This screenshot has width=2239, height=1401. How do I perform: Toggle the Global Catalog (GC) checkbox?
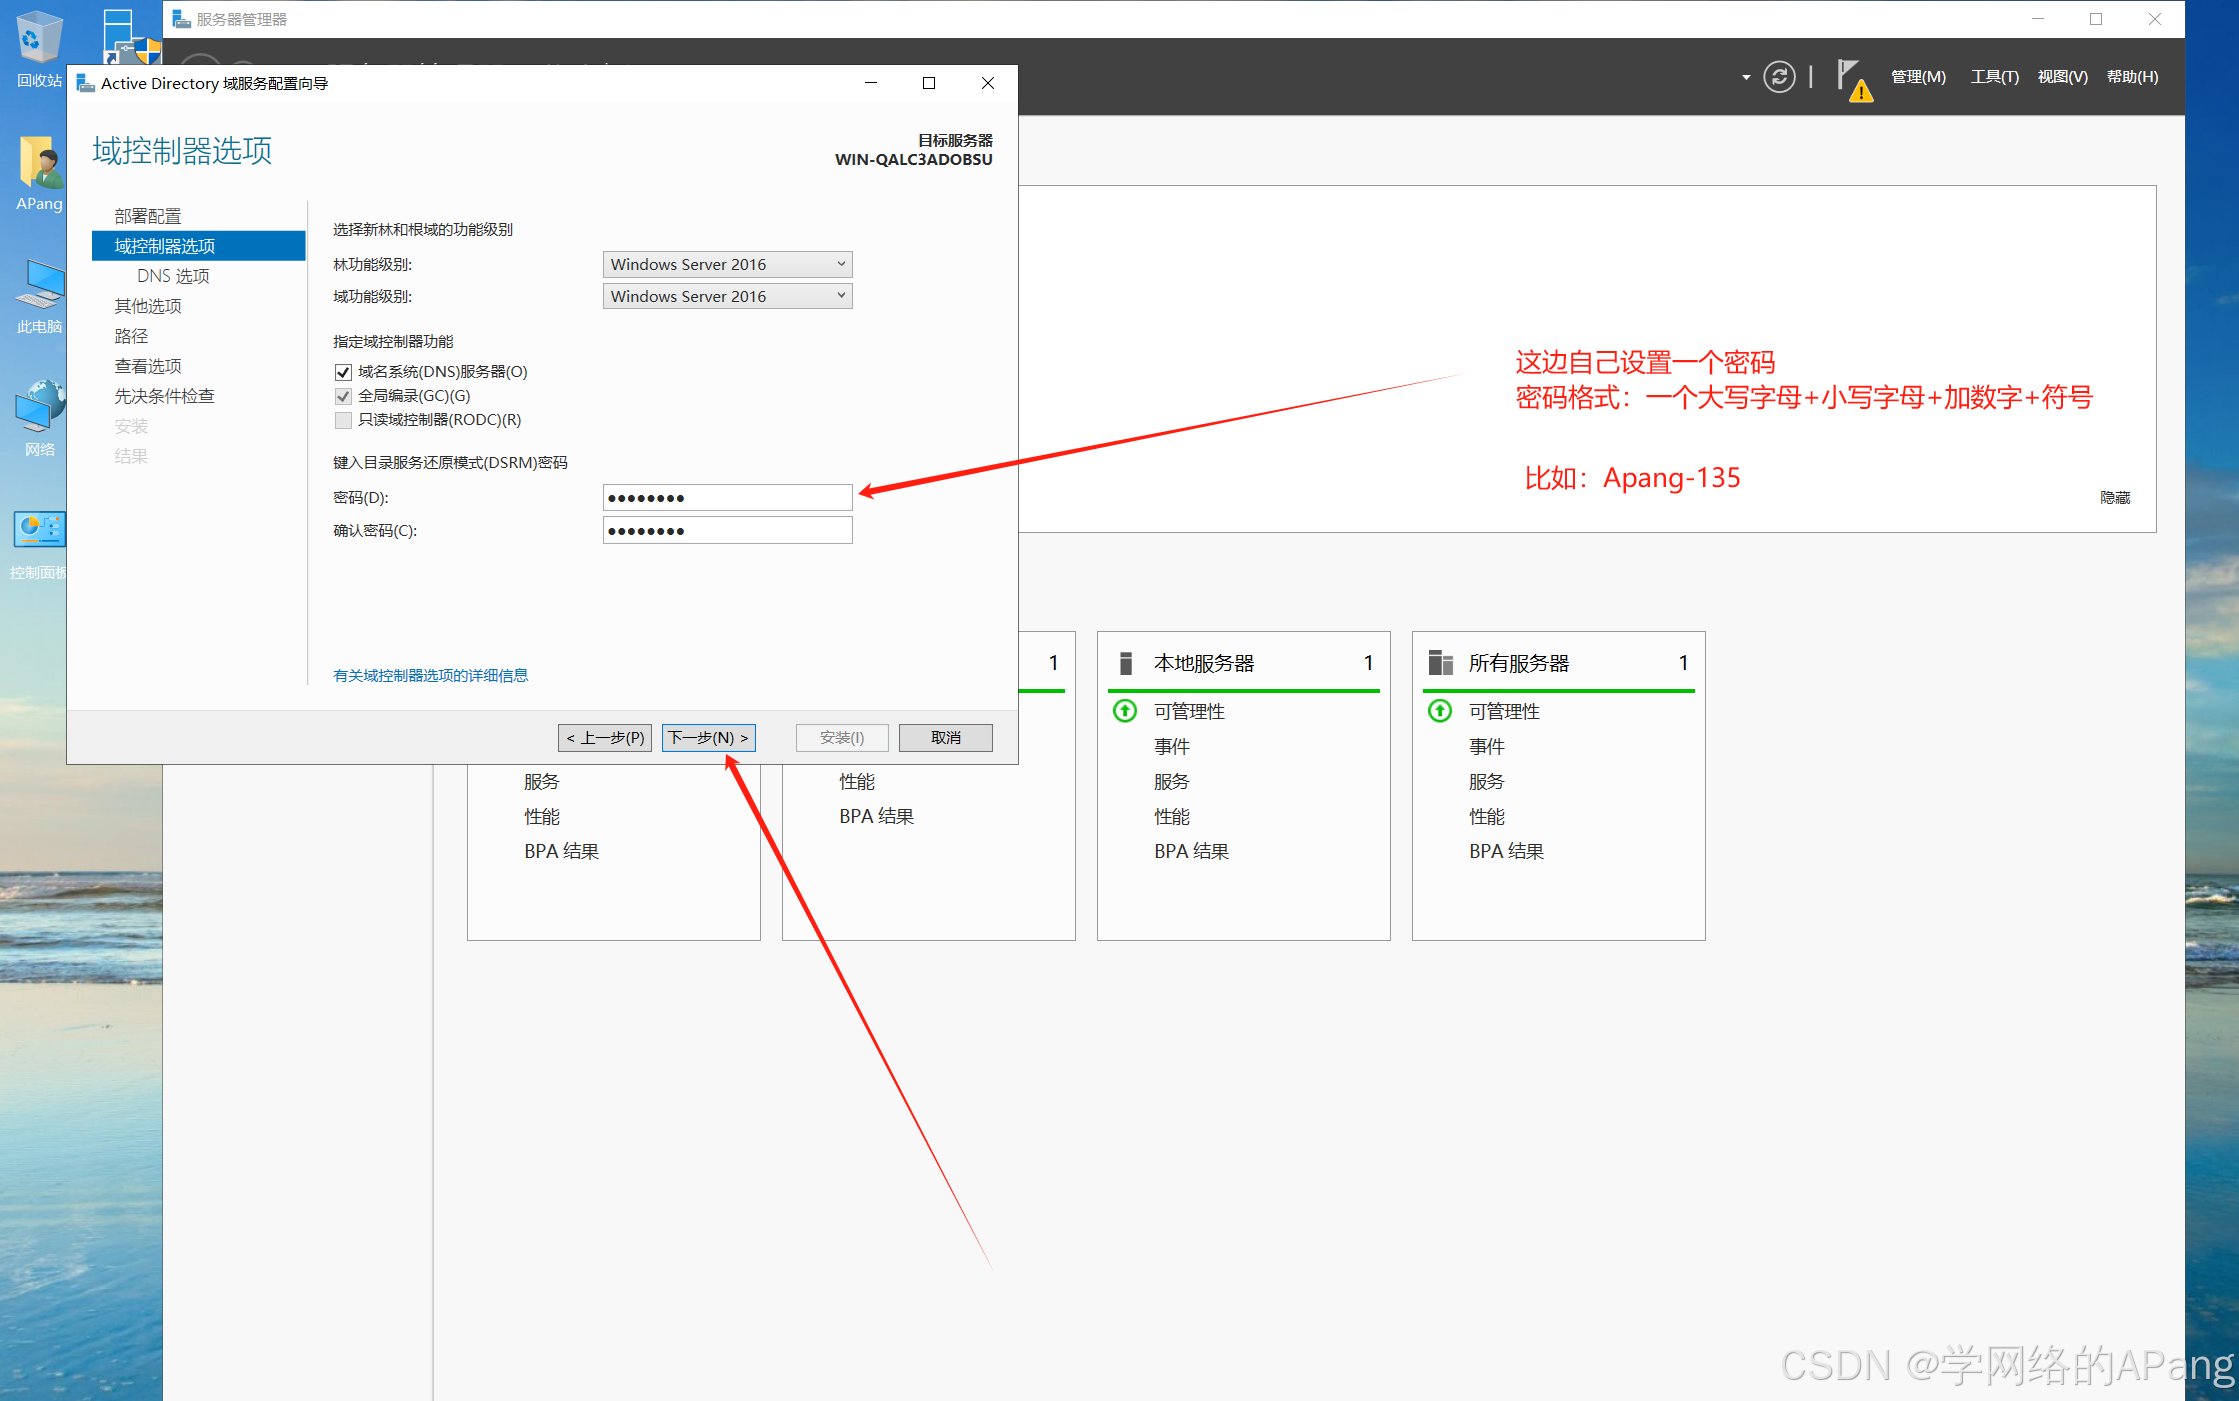point(343,396)
